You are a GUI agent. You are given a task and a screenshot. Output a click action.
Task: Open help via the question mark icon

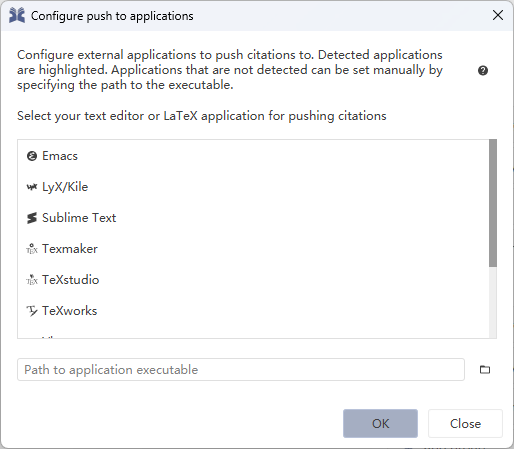pos(483,71)
